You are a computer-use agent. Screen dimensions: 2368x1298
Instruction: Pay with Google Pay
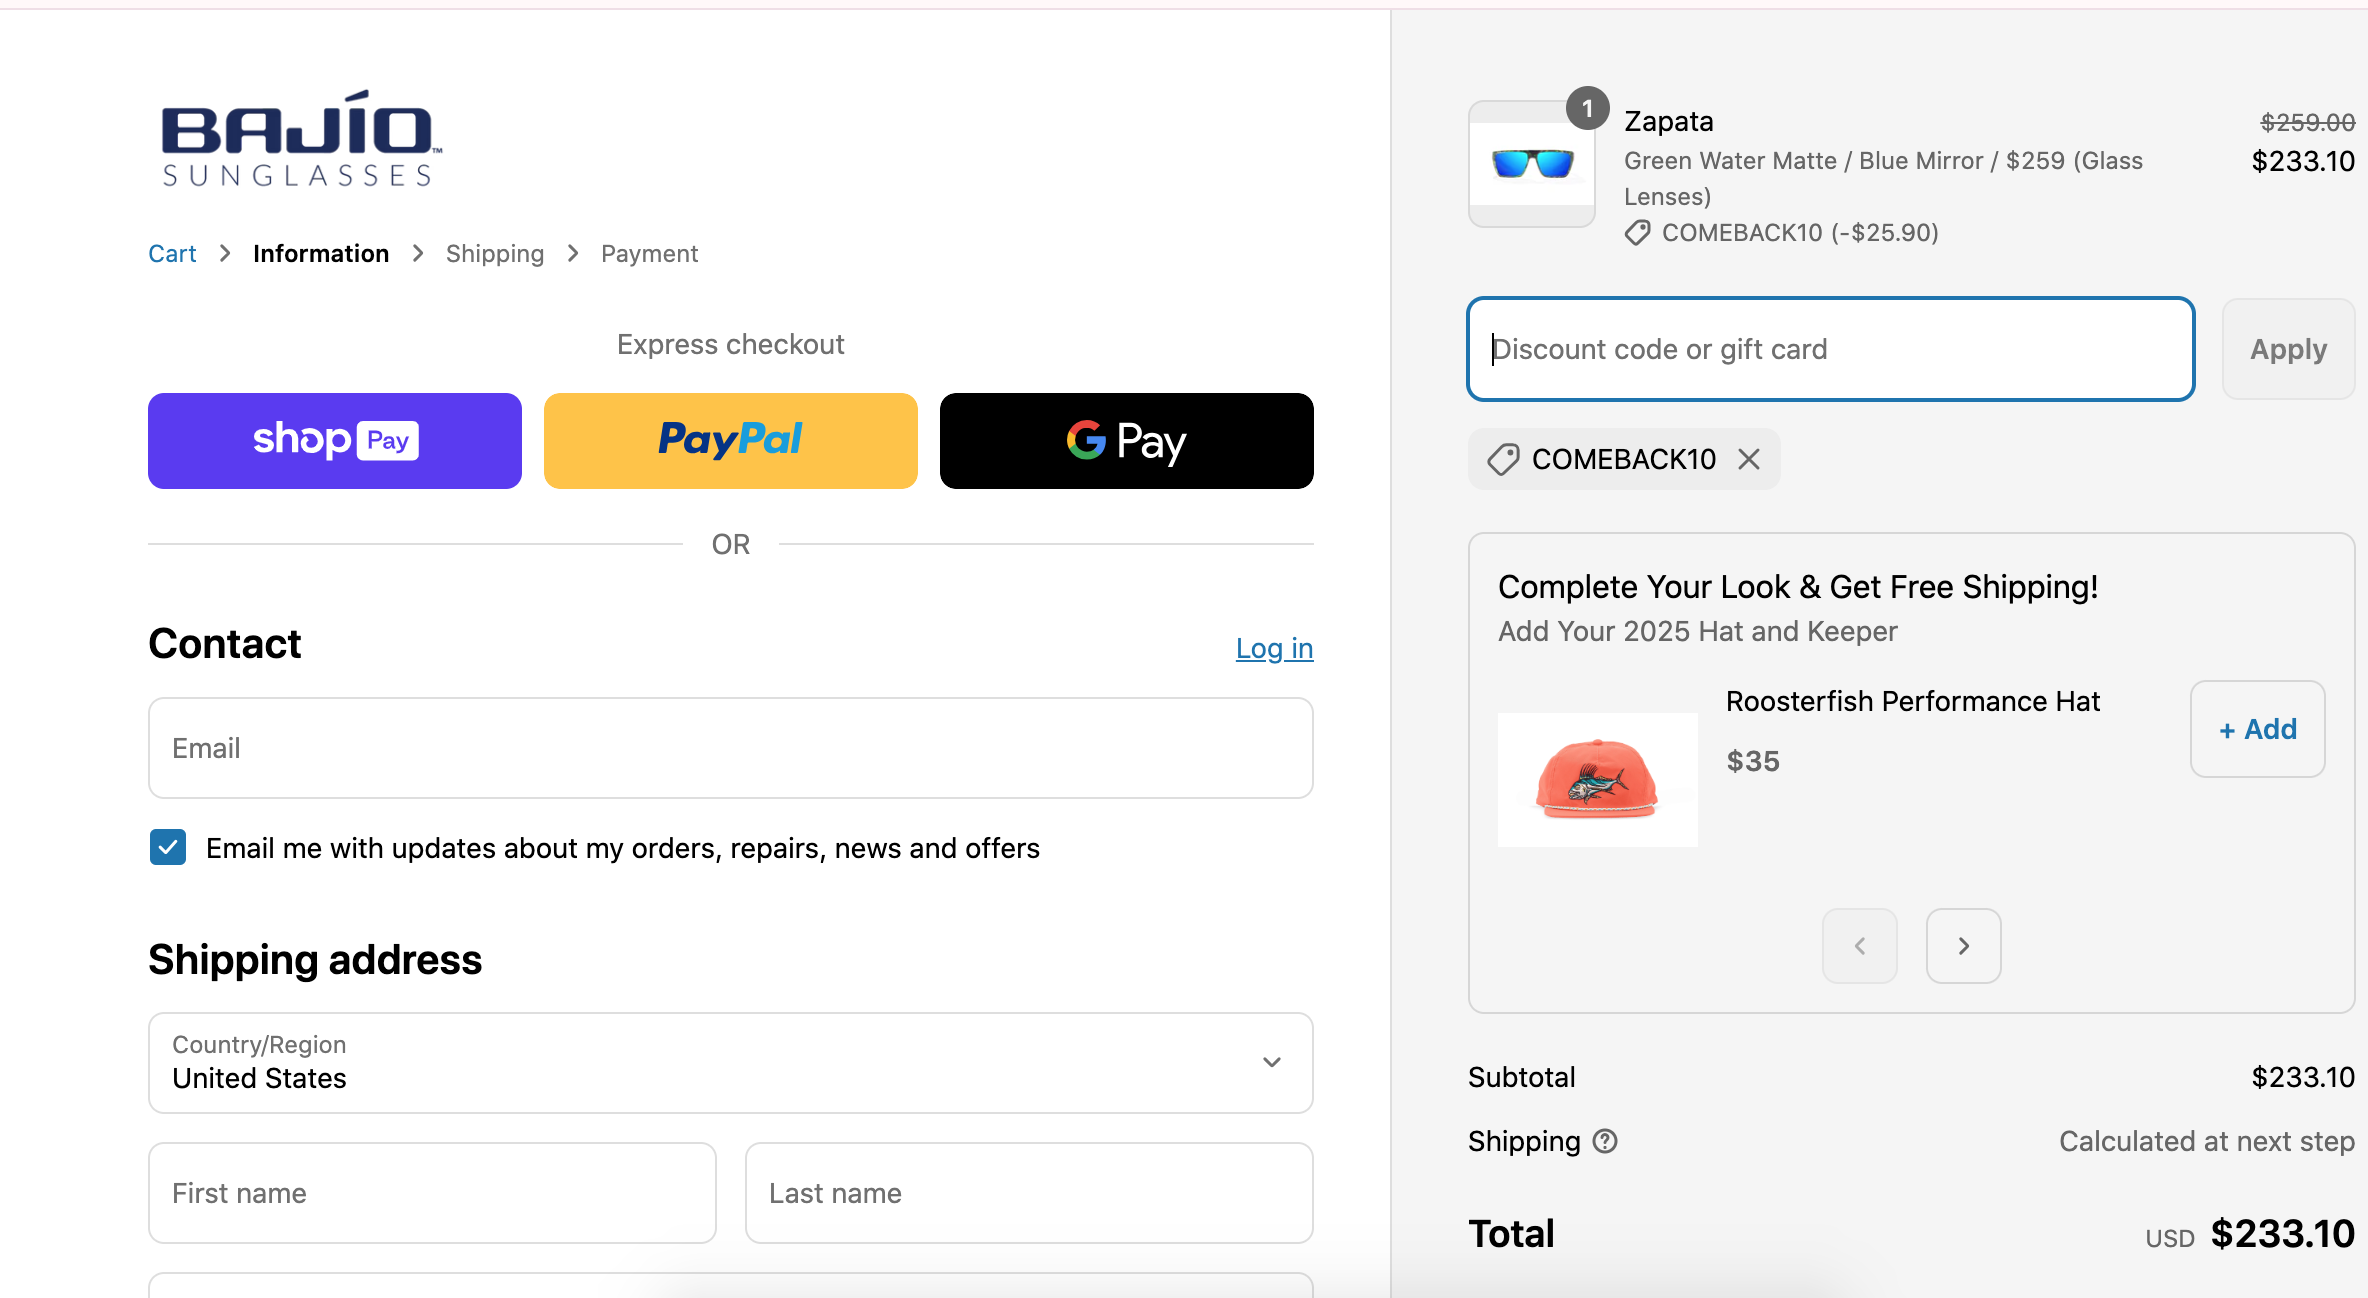1126,440
